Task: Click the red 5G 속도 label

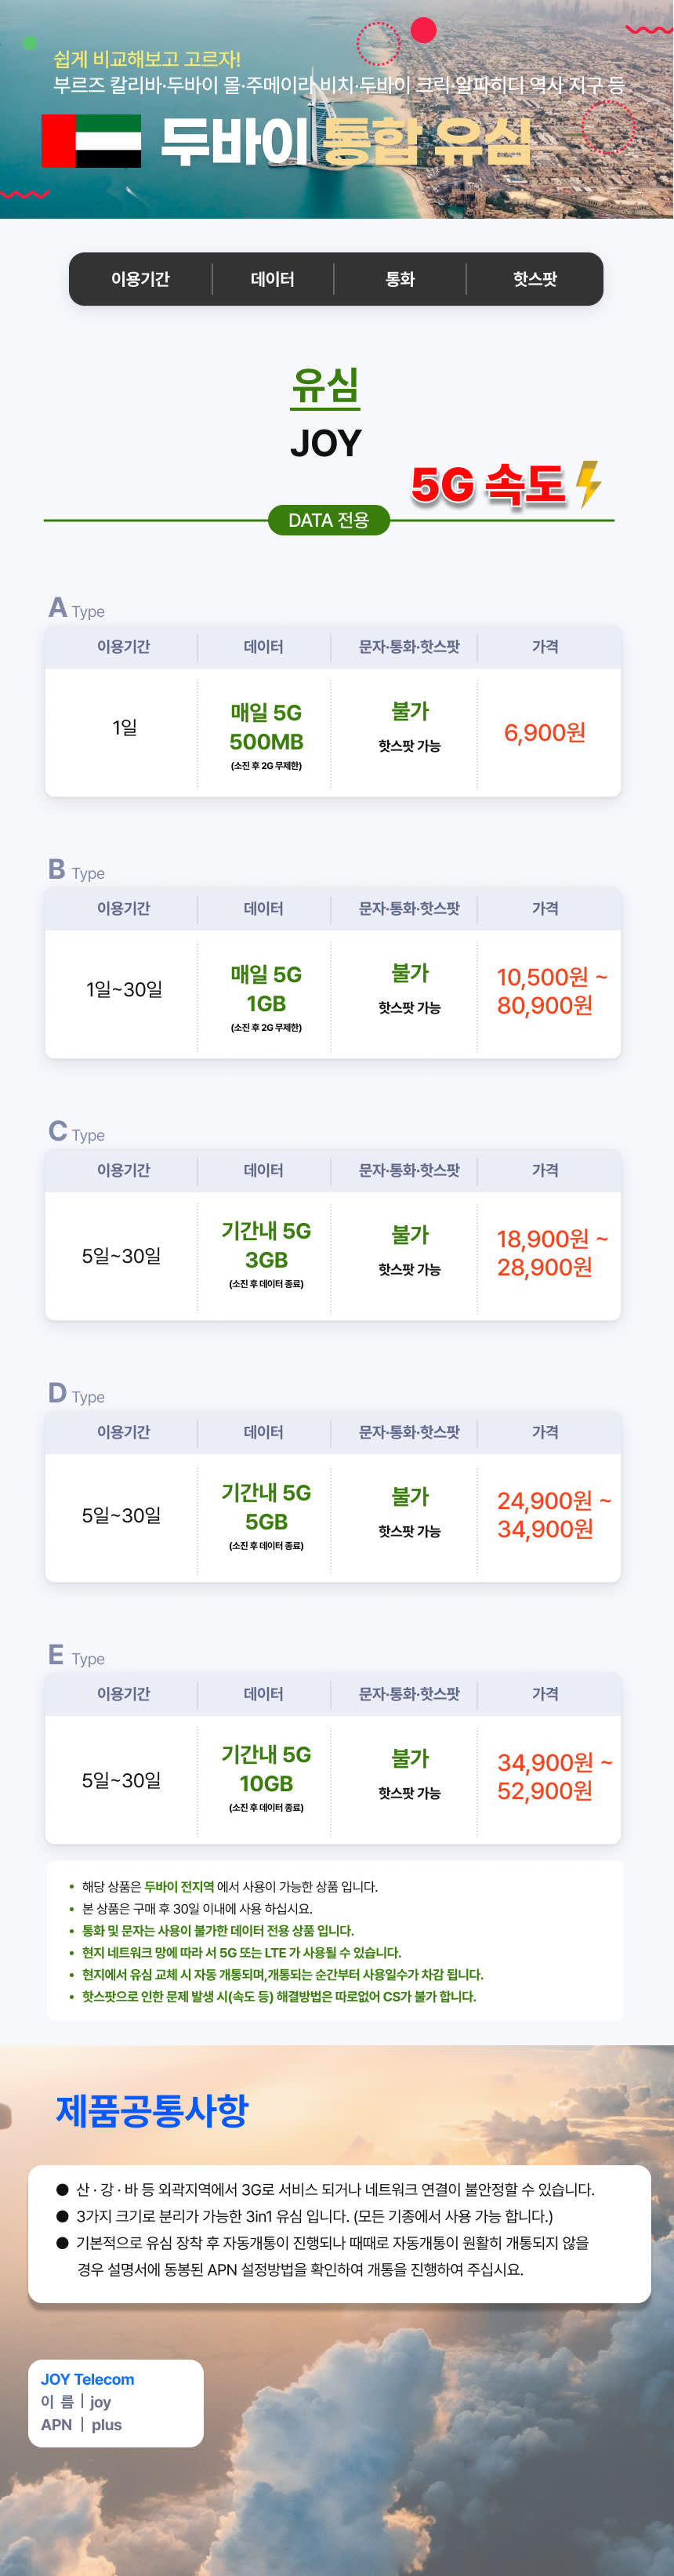Action: (x=488, y=485)
